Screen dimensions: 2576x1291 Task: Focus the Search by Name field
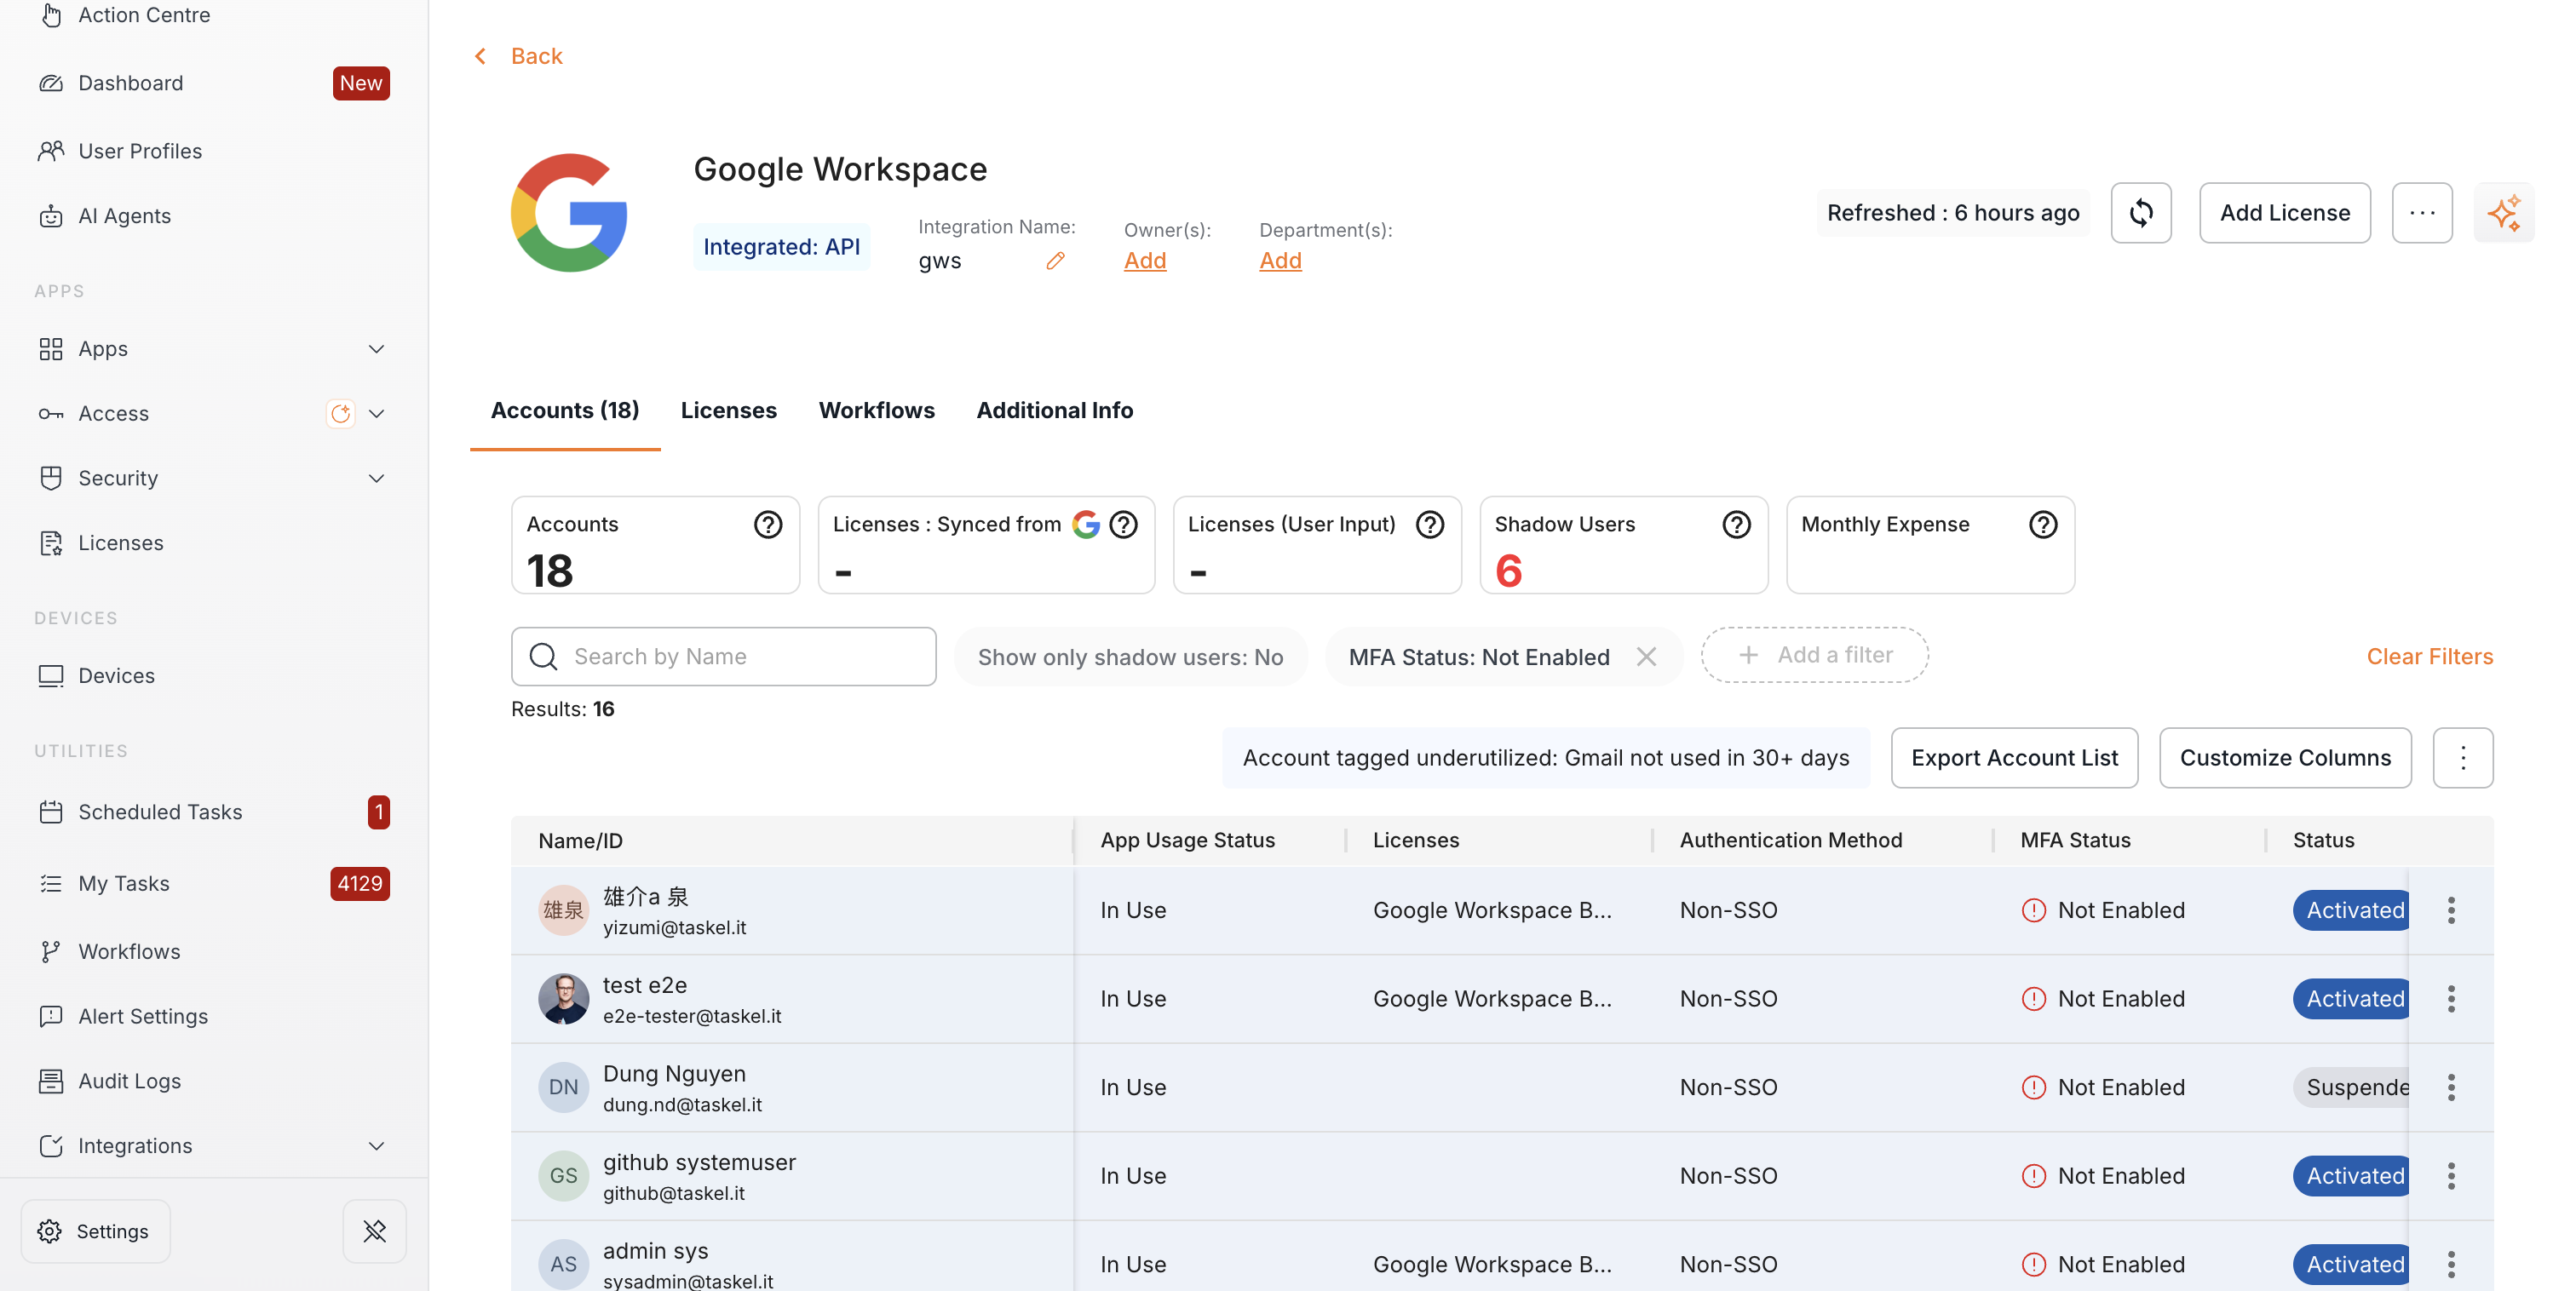[723, 657]
